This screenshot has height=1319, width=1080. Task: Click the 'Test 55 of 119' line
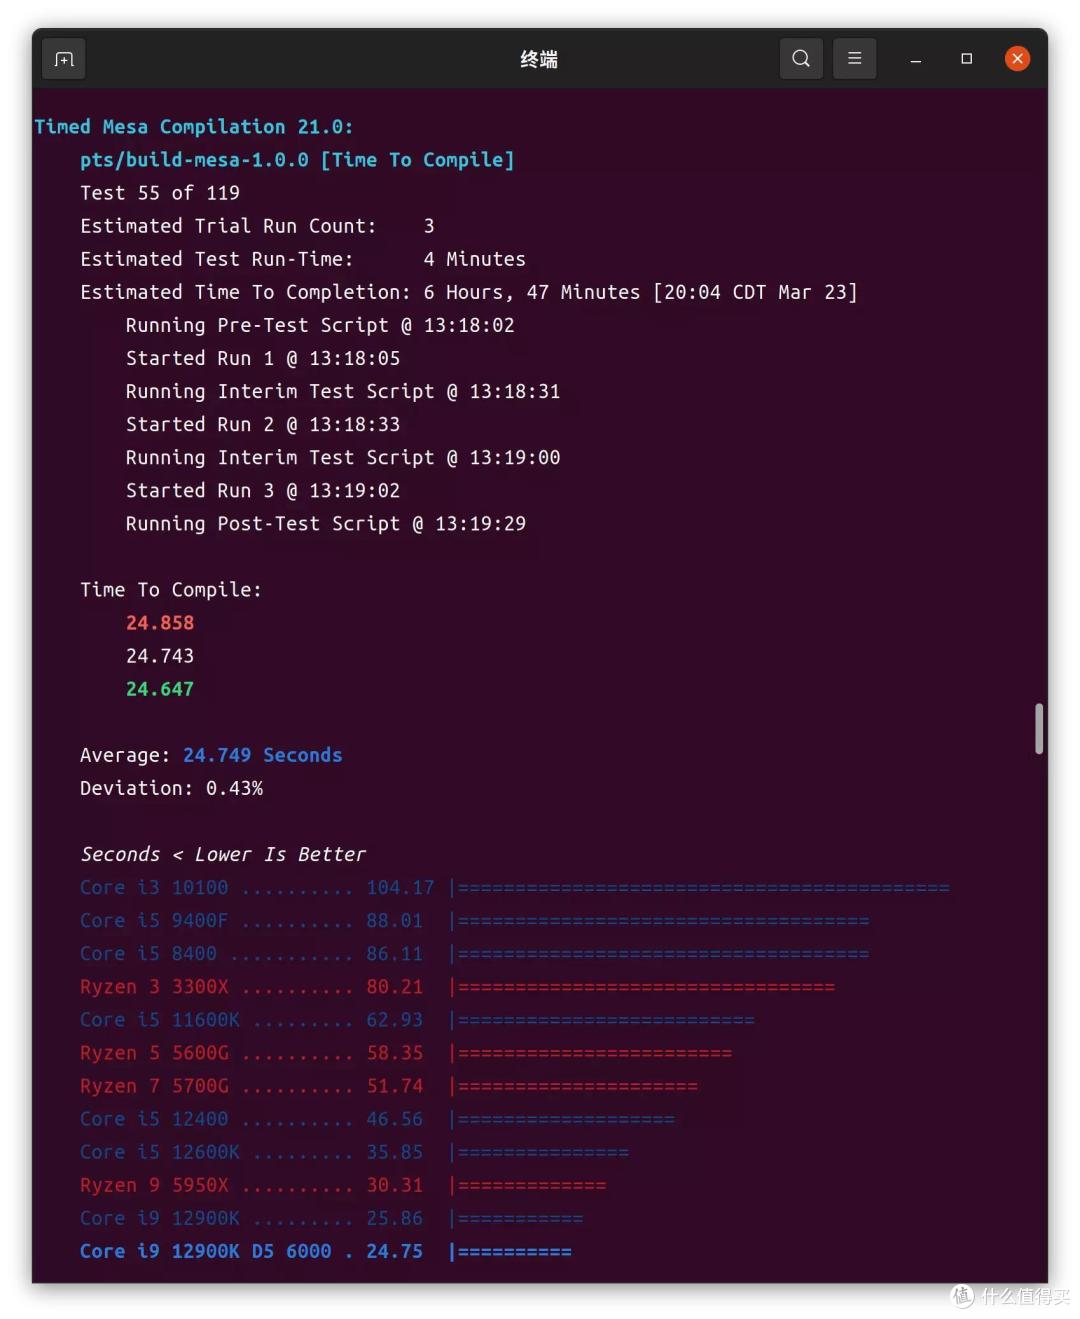[x=160, y=193]
